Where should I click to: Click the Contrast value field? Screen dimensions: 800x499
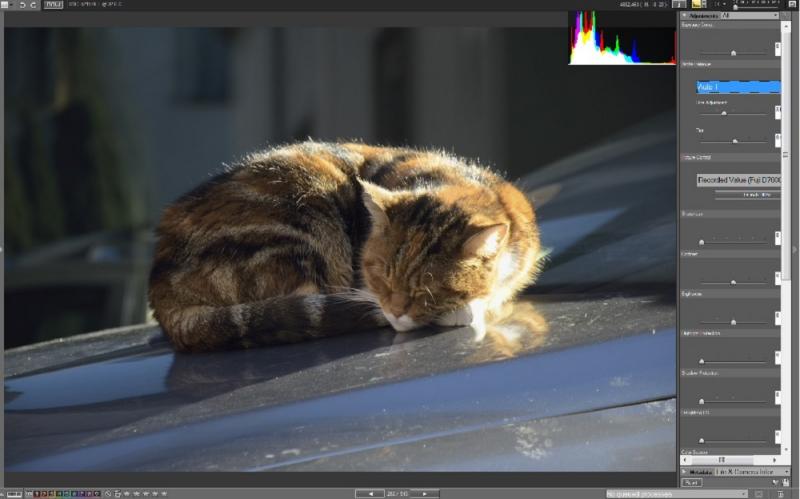click(778, 278)
